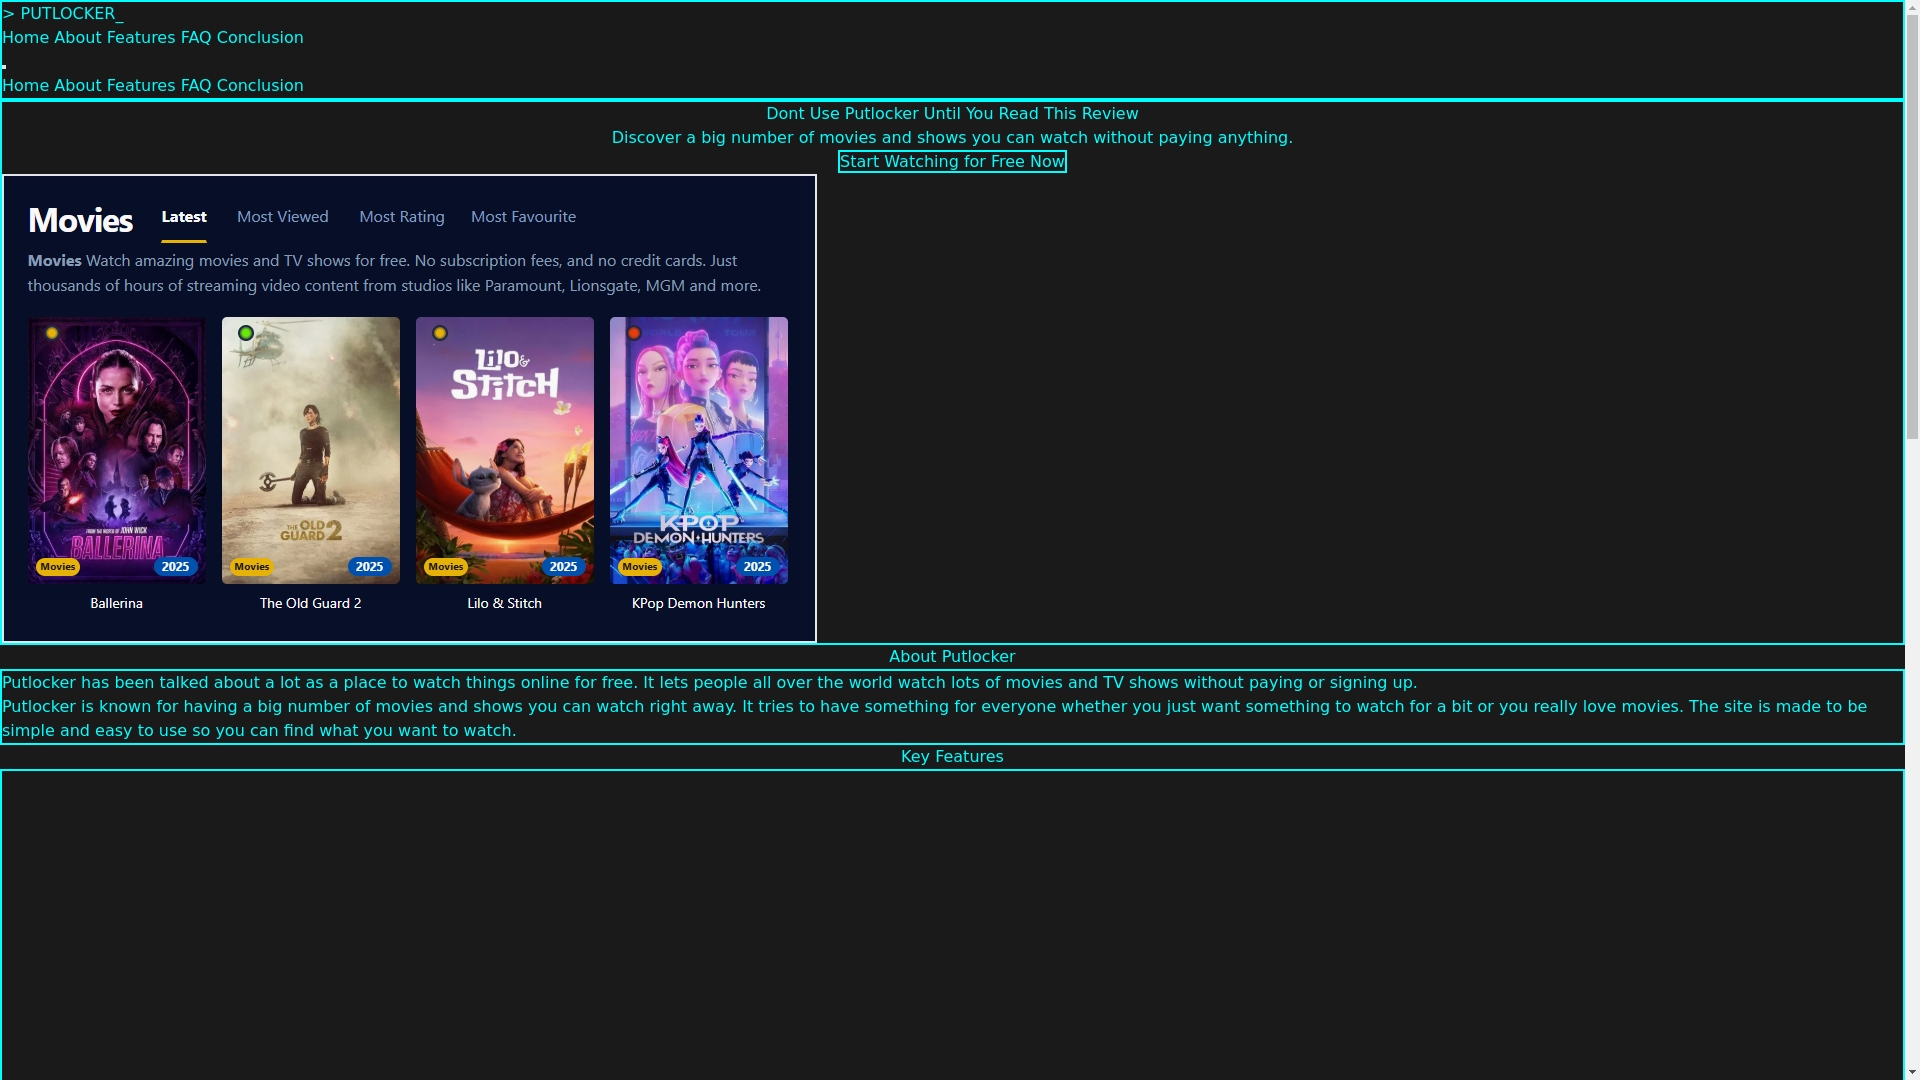Screen dimensions: 1920x1080
Task: Open the Lilo & Stitch poster
Action: [505, 450]
